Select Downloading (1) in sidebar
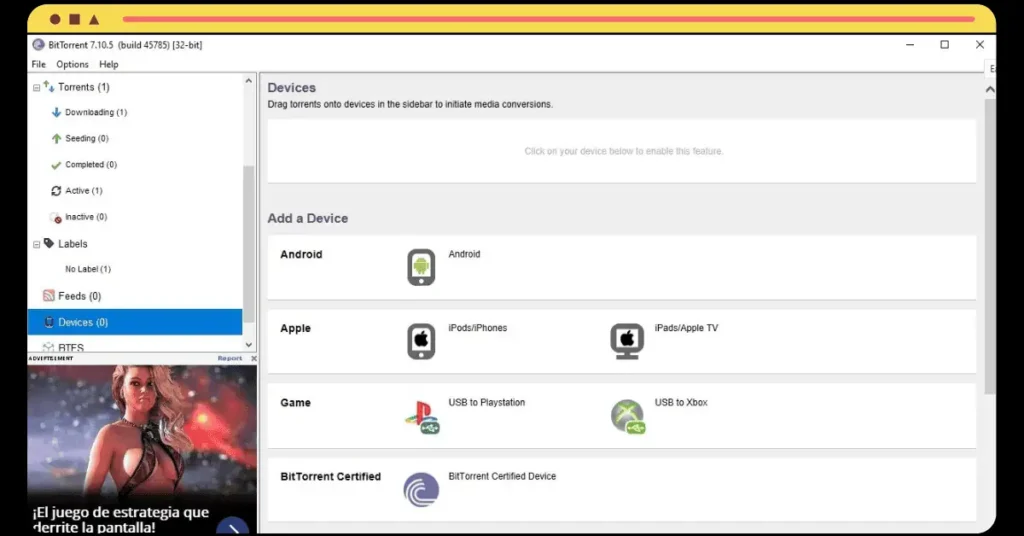Viewport: 1024px width, 536px height. [96, 112]
